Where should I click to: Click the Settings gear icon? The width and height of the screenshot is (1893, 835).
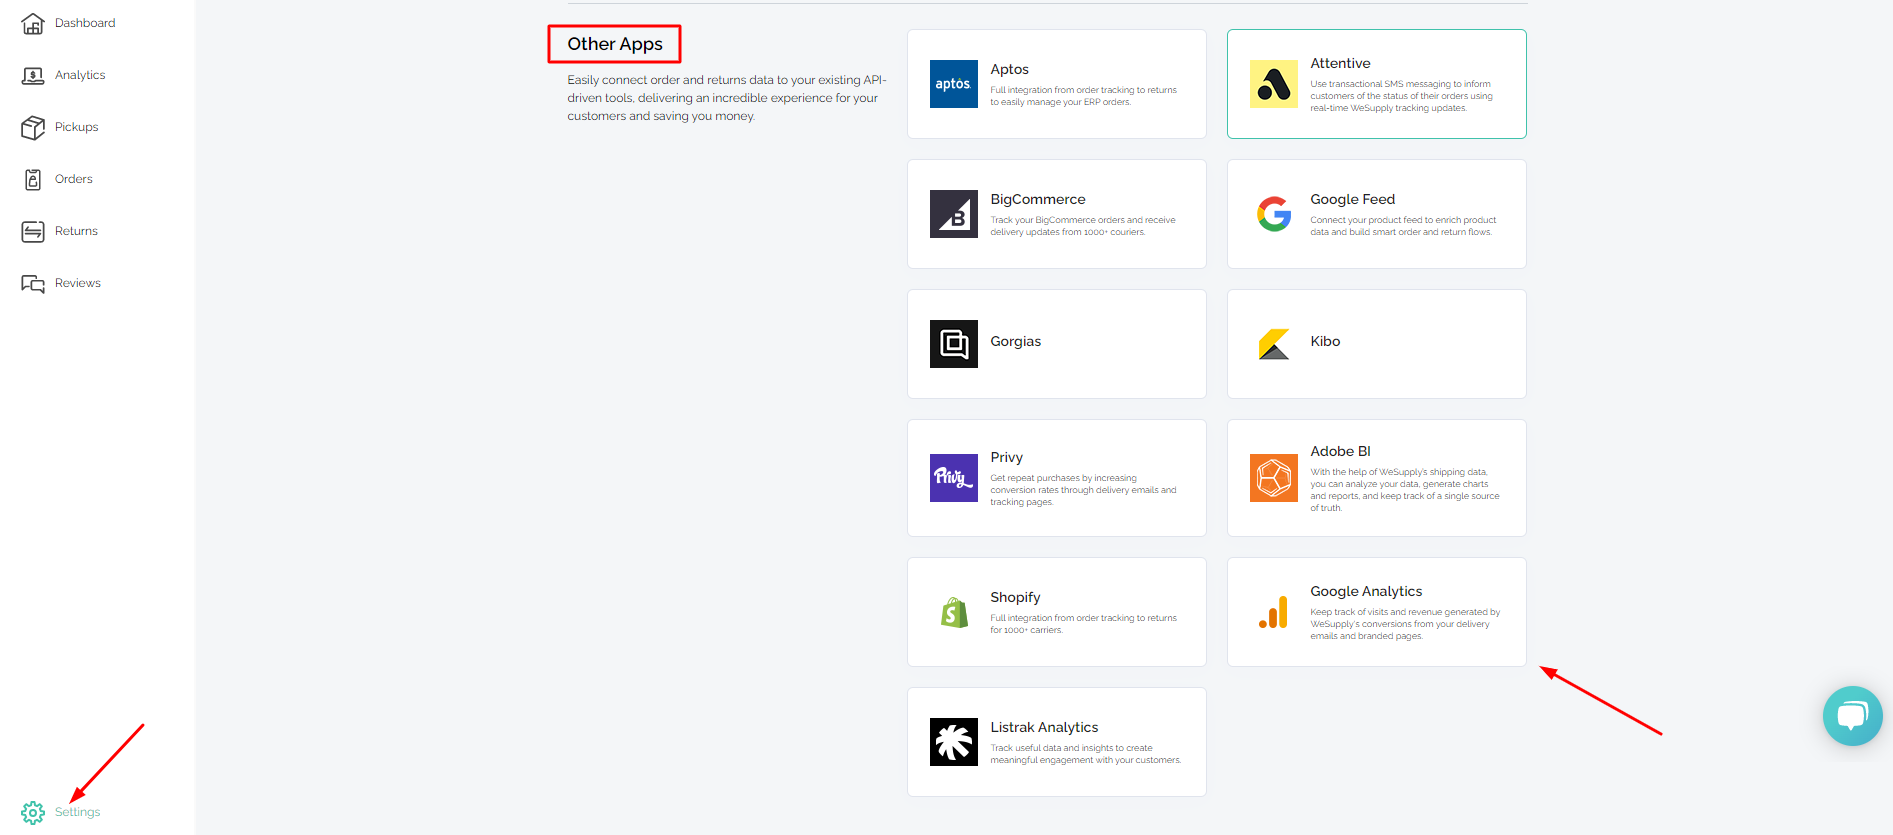[33, 812]
